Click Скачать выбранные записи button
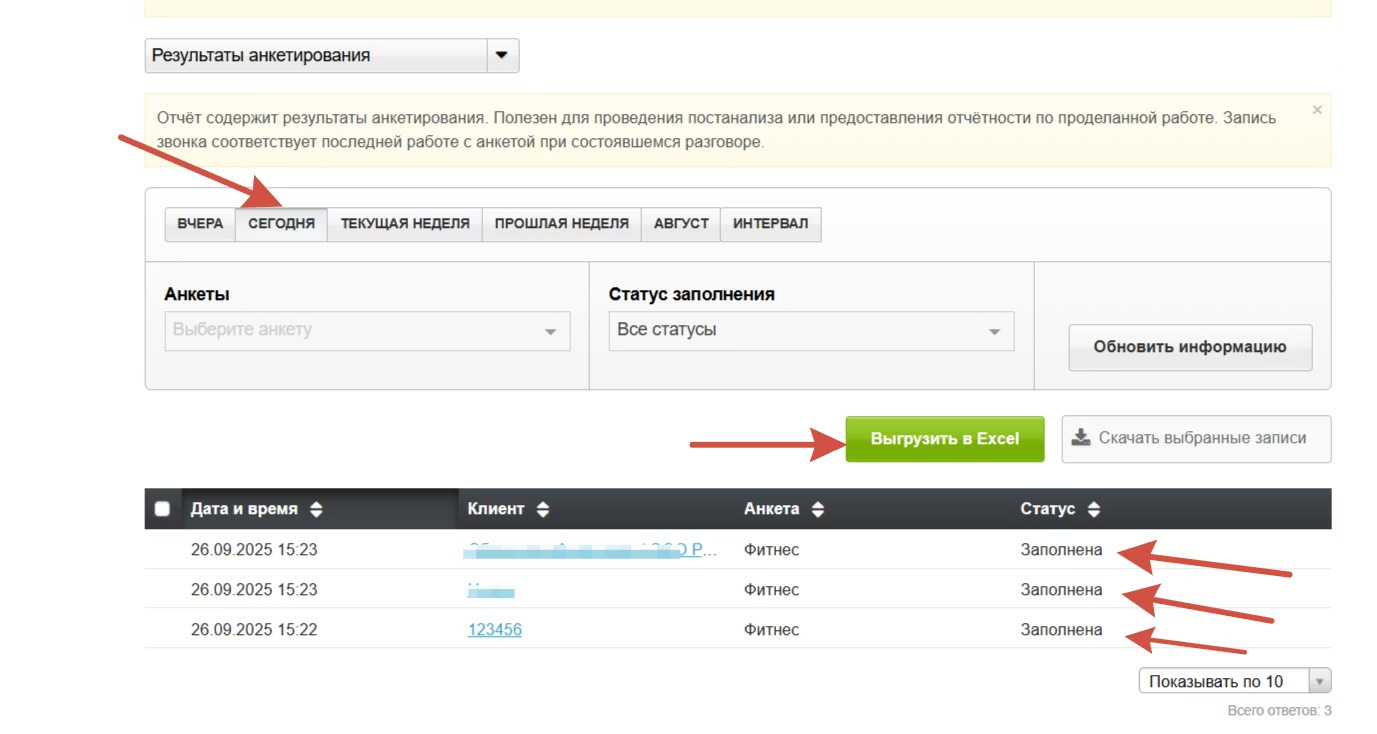 tap(1196, 439)
